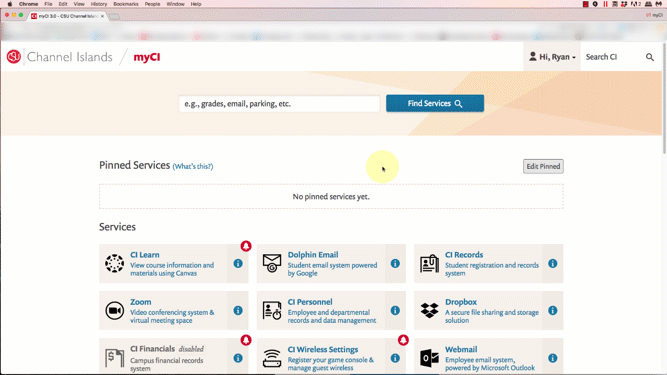667x375 pixels.
Task: Open Chrome menu in menu bar
Action: point(29,4)
